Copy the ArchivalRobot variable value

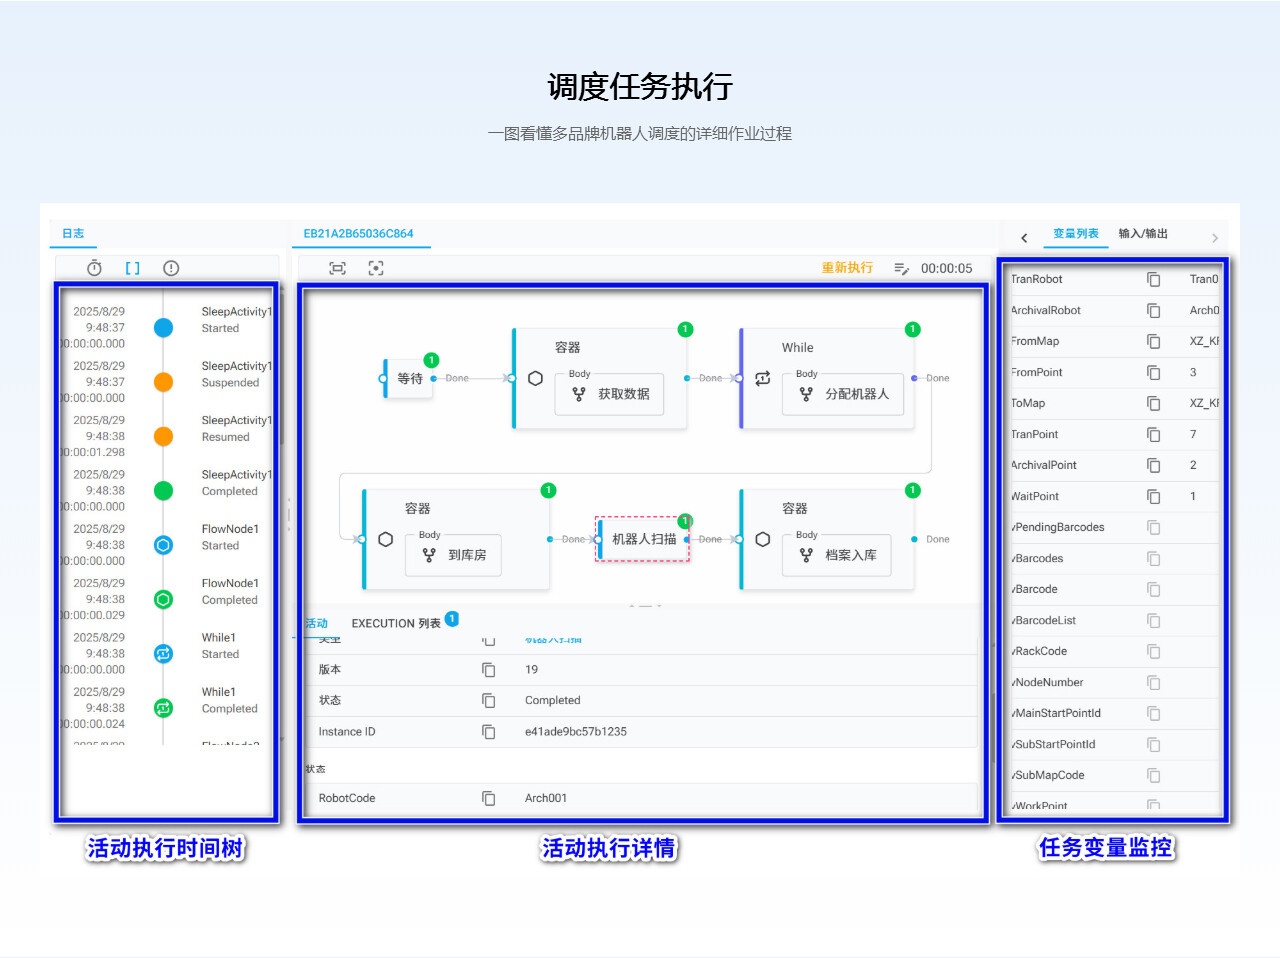(1153, 310)
